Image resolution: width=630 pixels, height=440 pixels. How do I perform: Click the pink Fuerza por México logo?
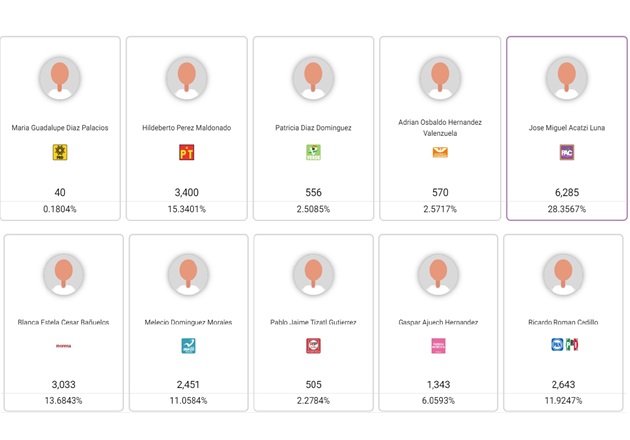[438, 346]
